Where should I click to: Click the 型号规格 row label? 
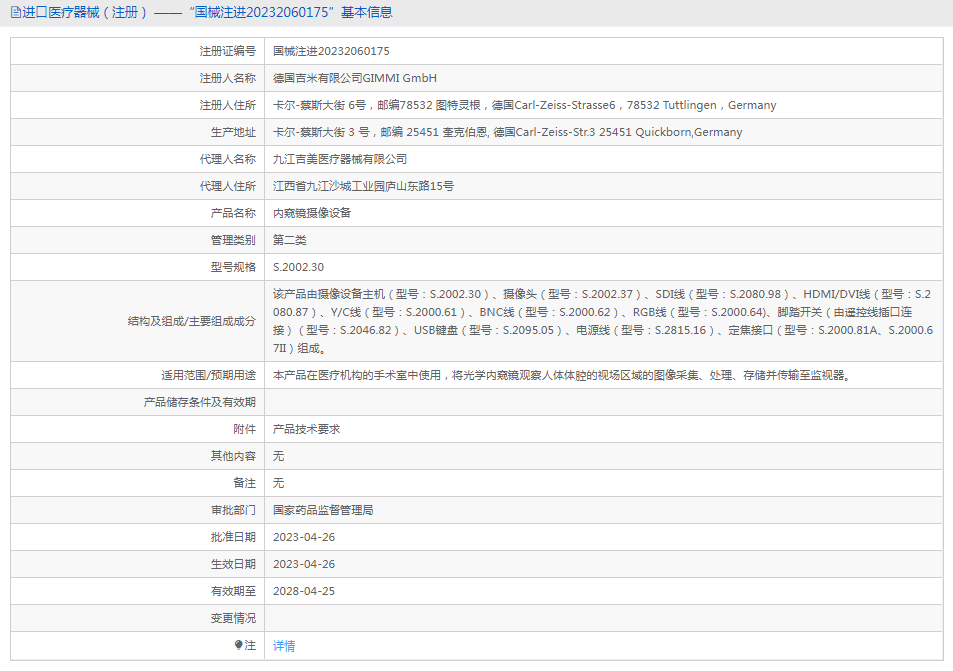[x=233, y=267]
